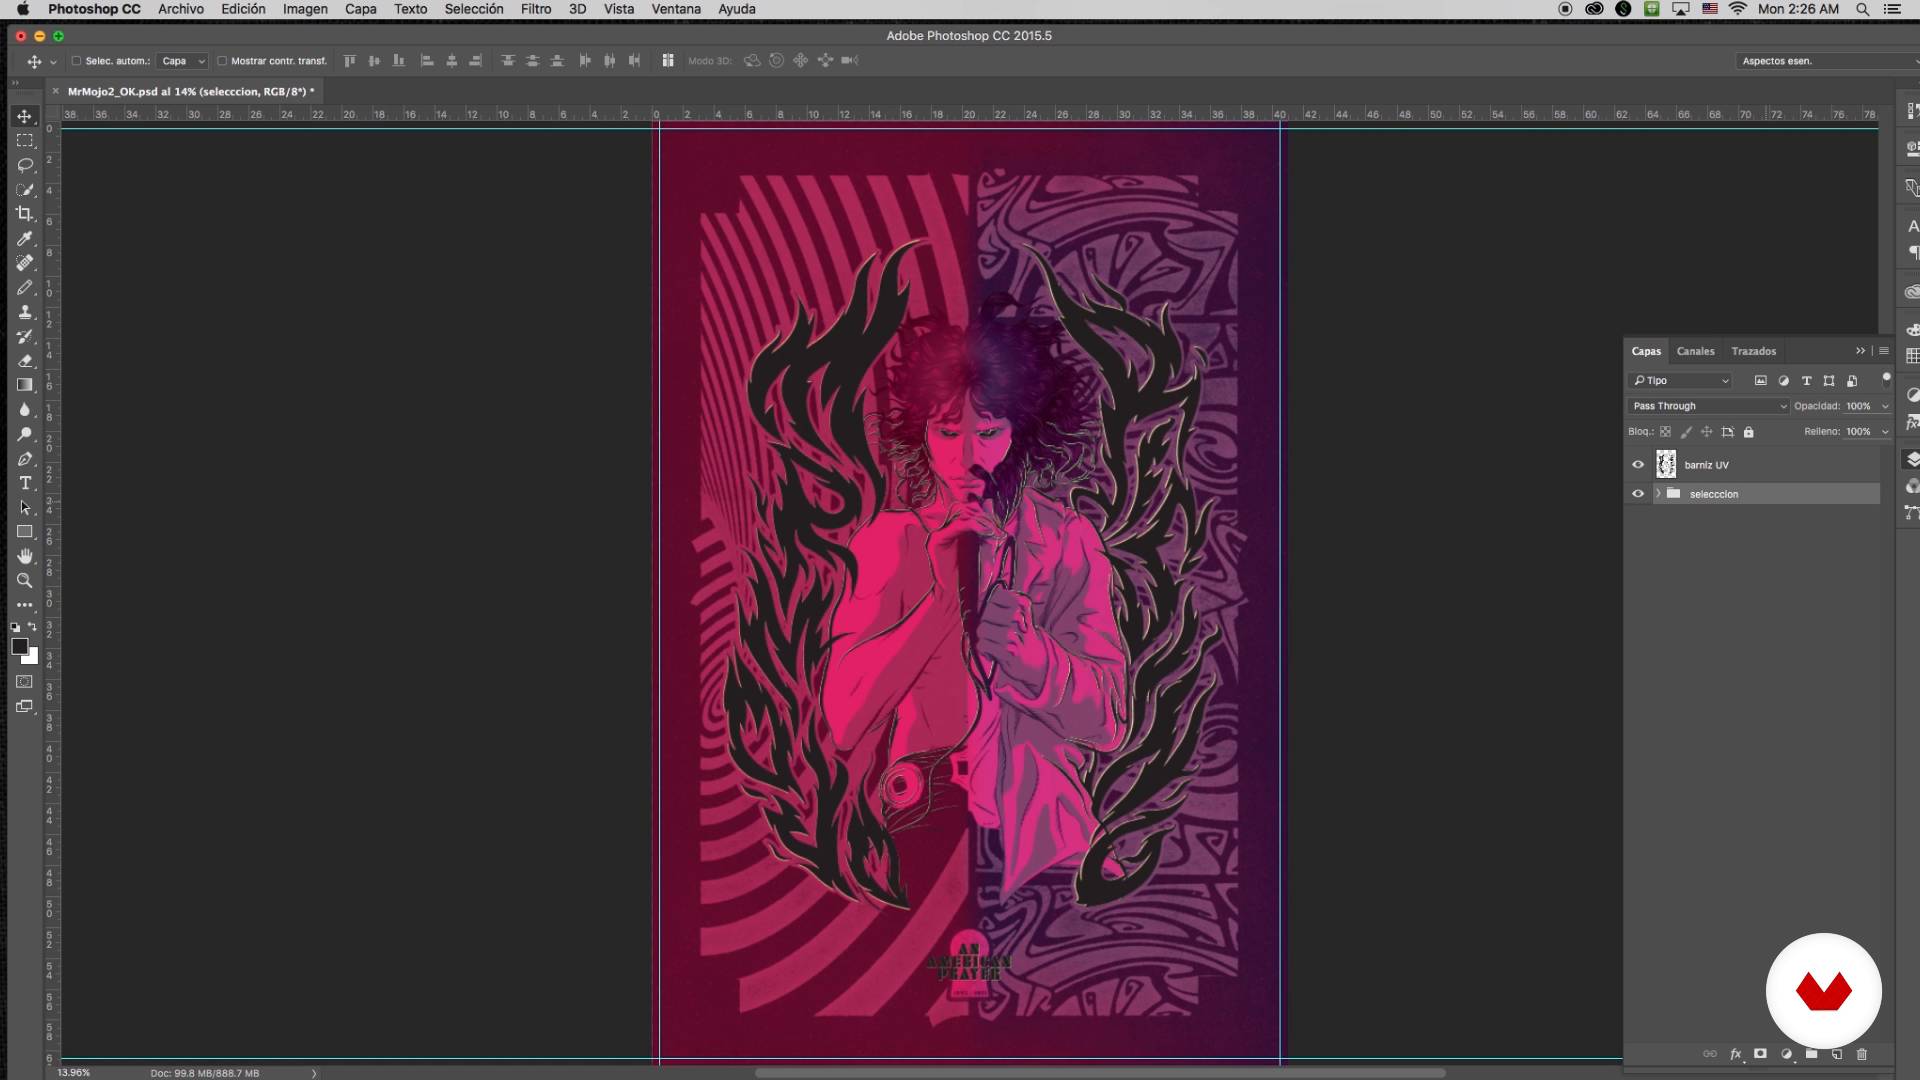Image resolution: width=1920 pixels, height=1080 pixels.
Task: Open Move tool preset picker arrow
Action: tap(53, 62)
